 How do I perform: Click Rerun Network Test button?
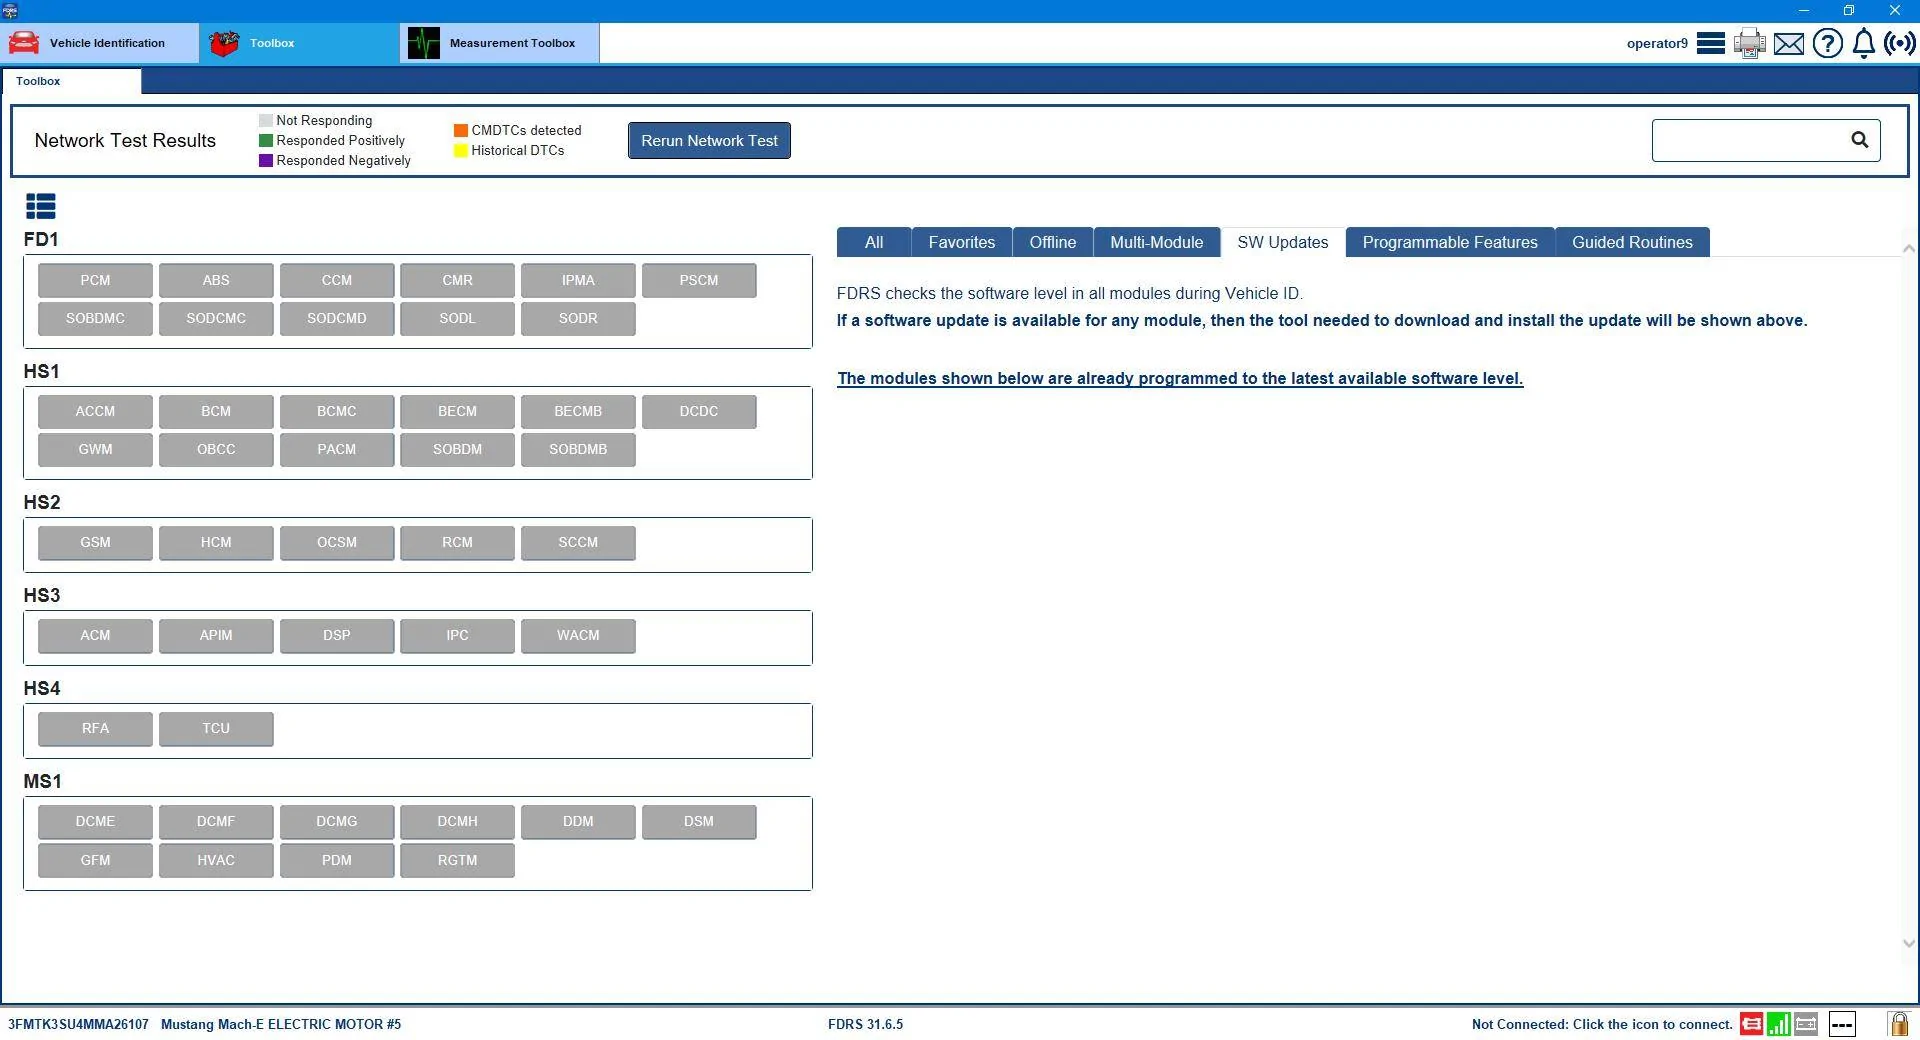(709, 141)
